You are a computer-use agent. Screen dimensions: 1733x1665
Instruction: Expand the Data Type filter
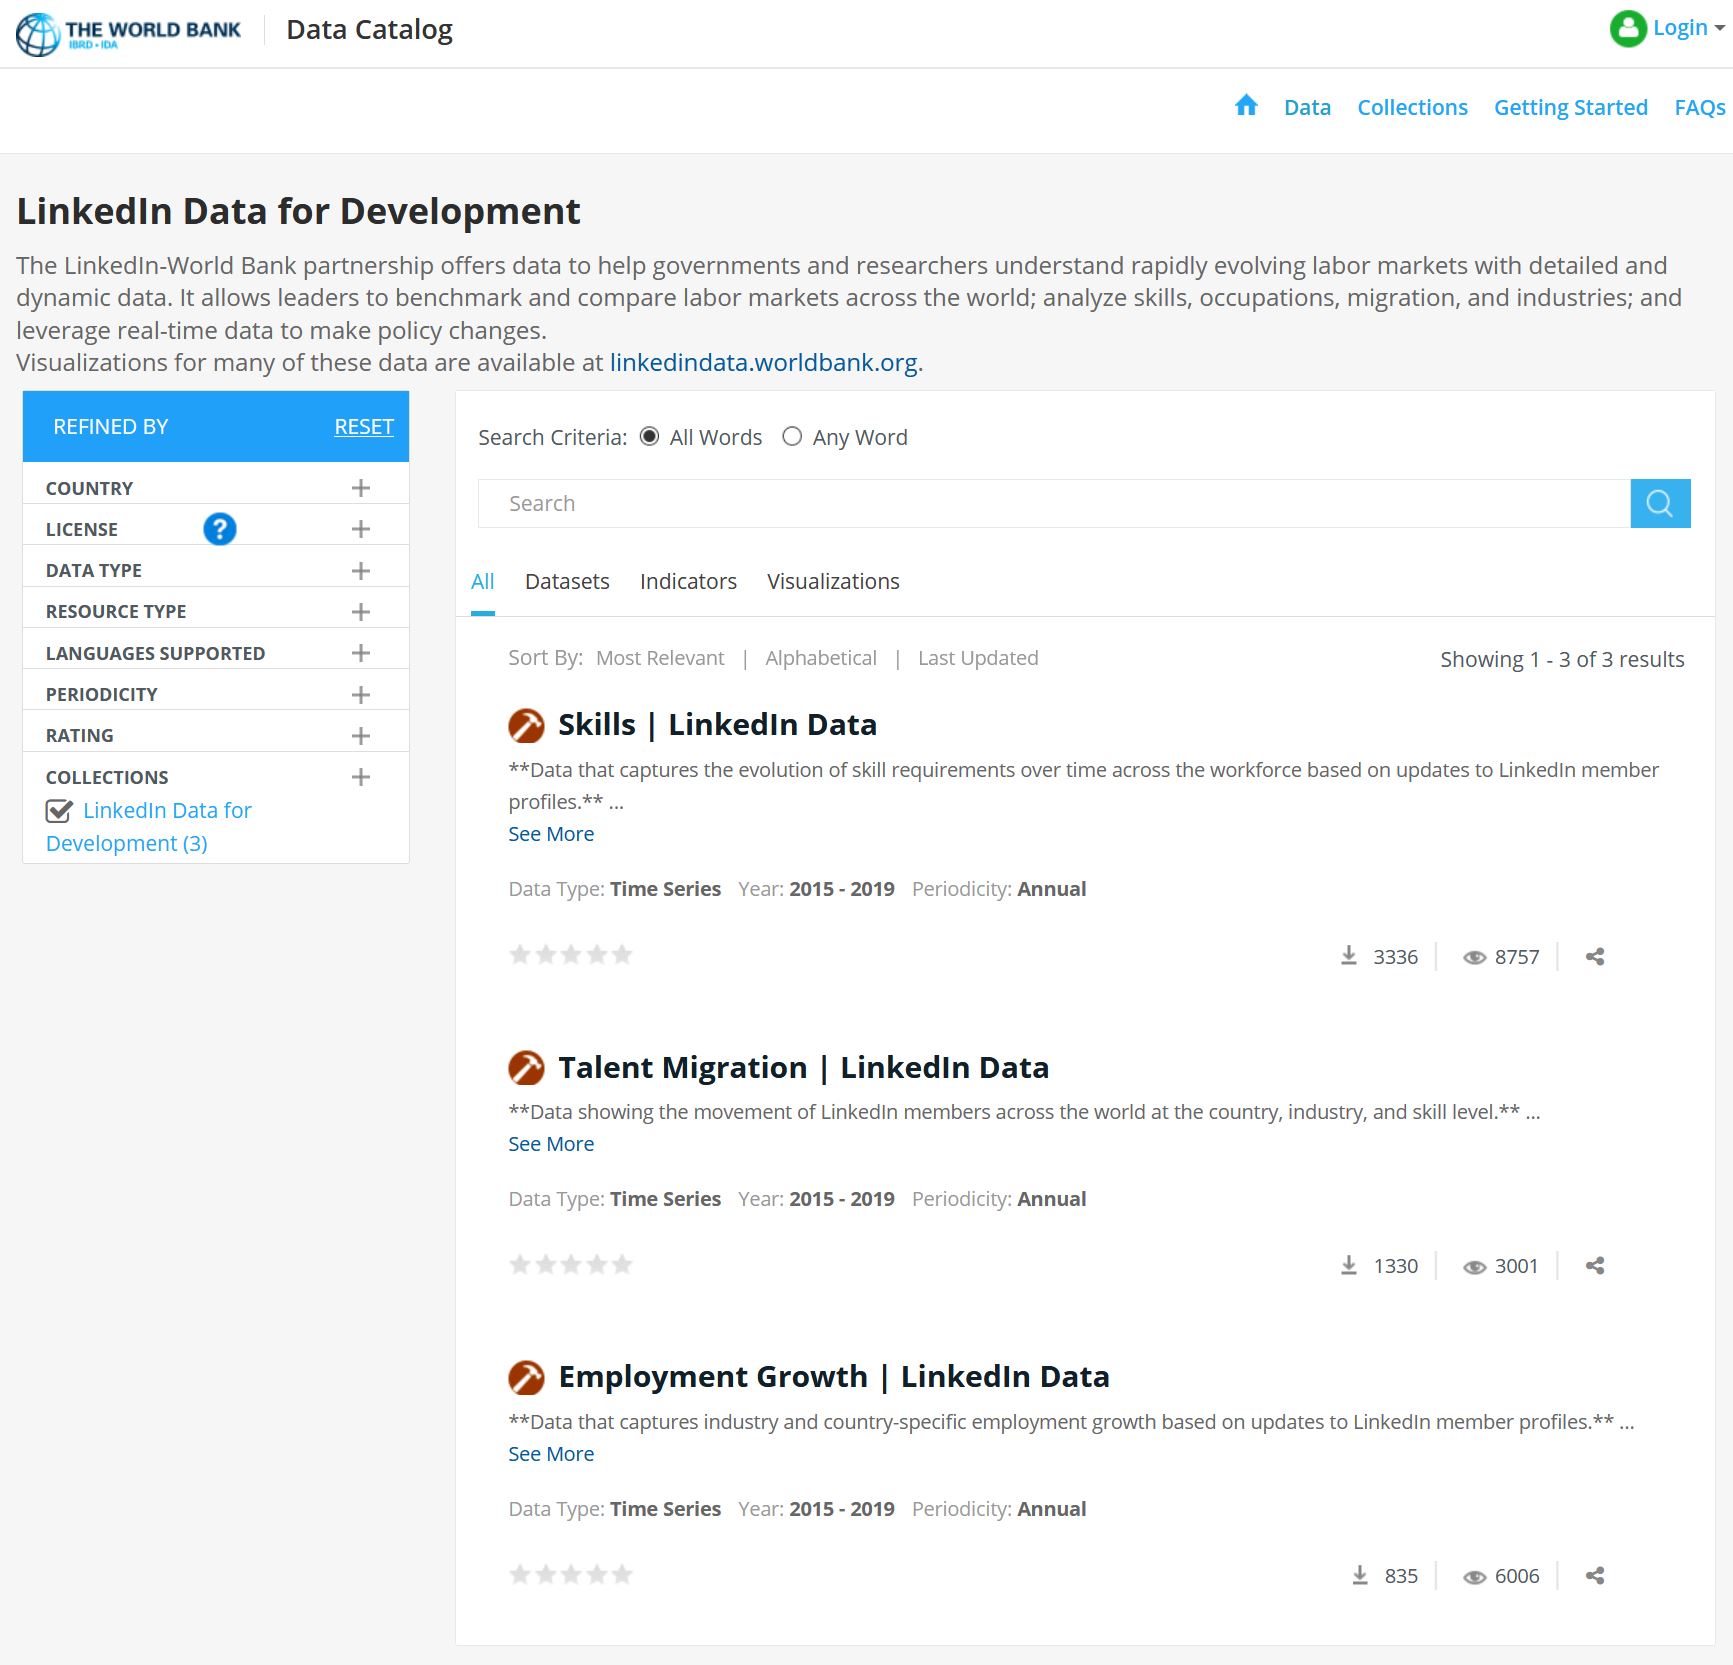(x=361, y=571)
